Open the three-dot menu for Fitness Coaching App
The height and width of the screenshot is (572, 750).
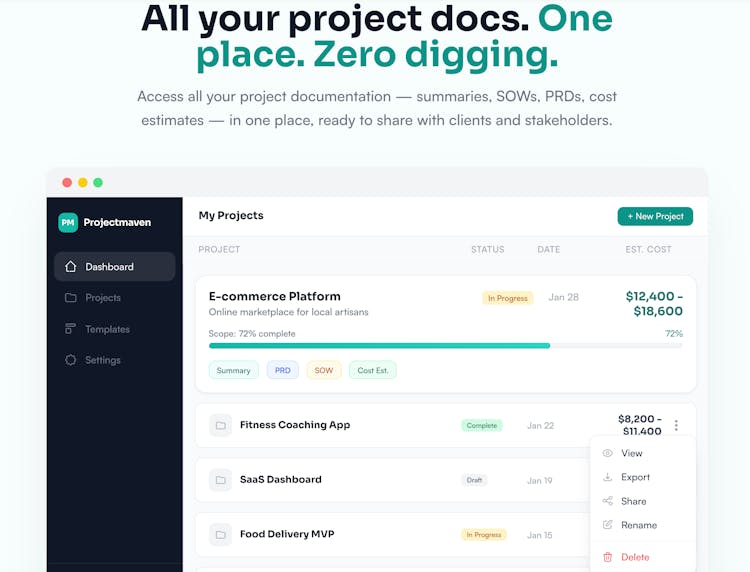pyautogui.click(x=676, y=425)
